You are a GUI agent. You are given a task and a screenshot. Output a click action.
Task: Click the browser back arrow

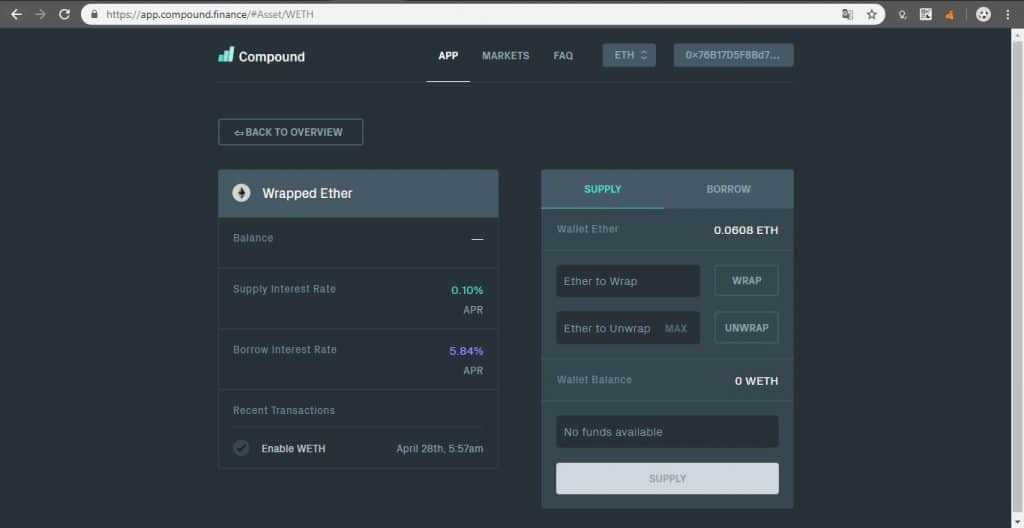point(16,14)
